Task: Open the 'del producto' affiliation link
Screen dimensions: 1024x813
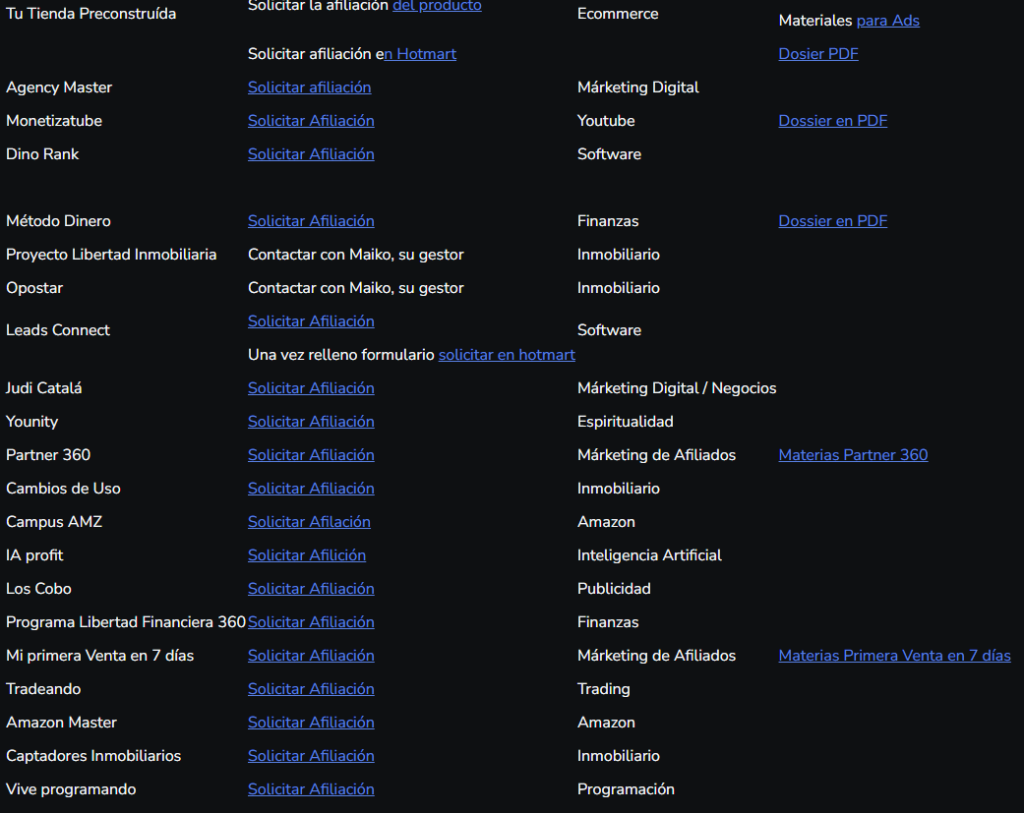Action: click(437, 6)
